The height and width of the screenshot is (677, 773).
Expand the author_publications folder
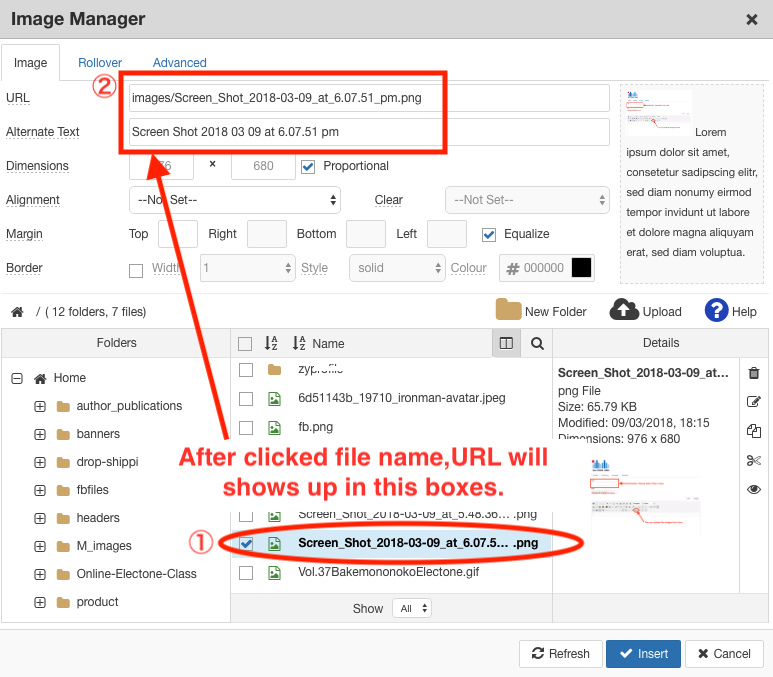pos(40,406)
